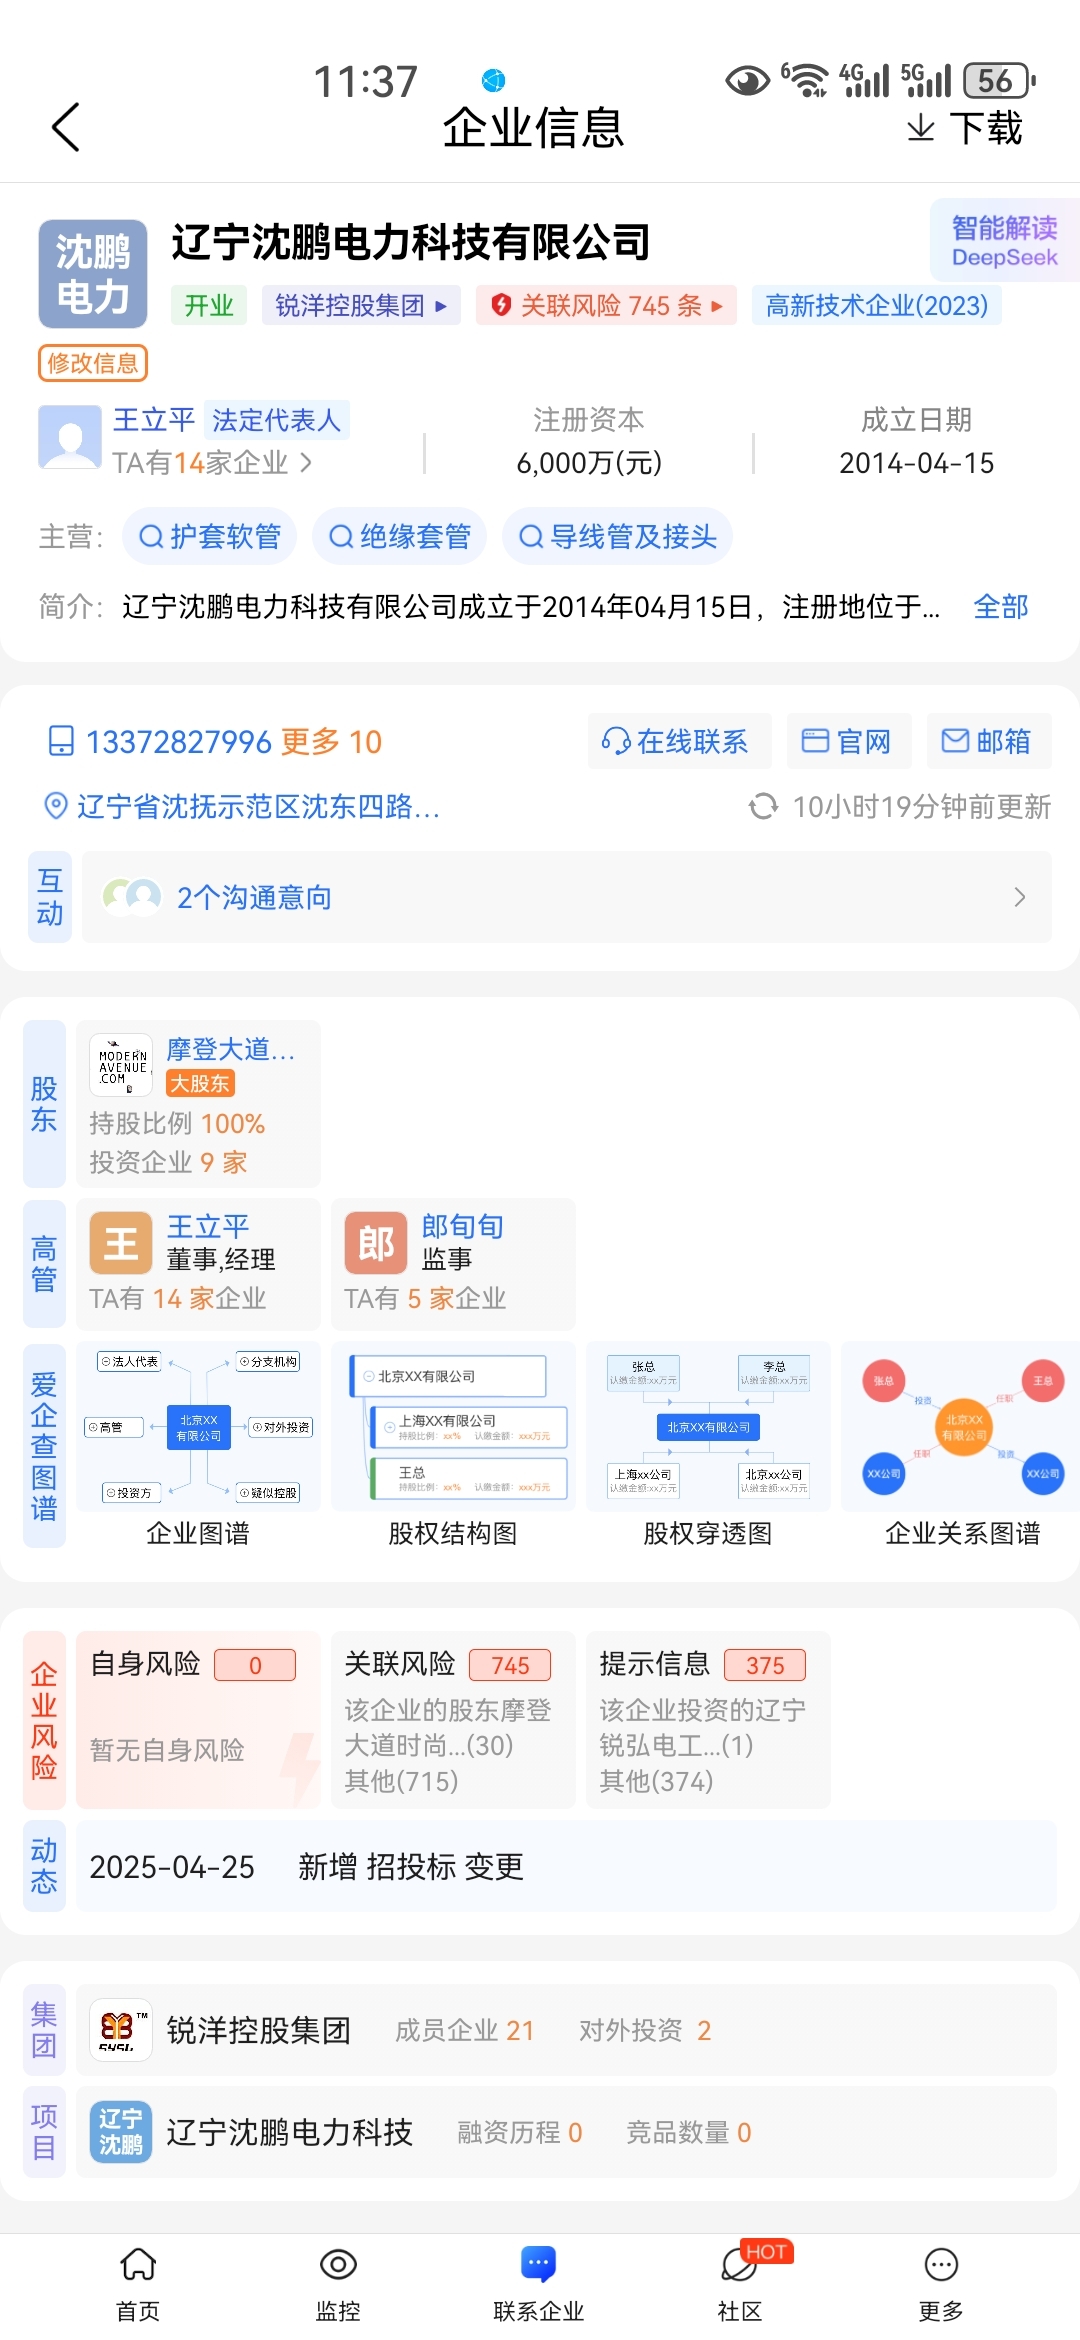The height and width of the screenshot is (2340, 1080).
Task: Tap 融资历程 0 count
Action: [x=520, y=2132]
